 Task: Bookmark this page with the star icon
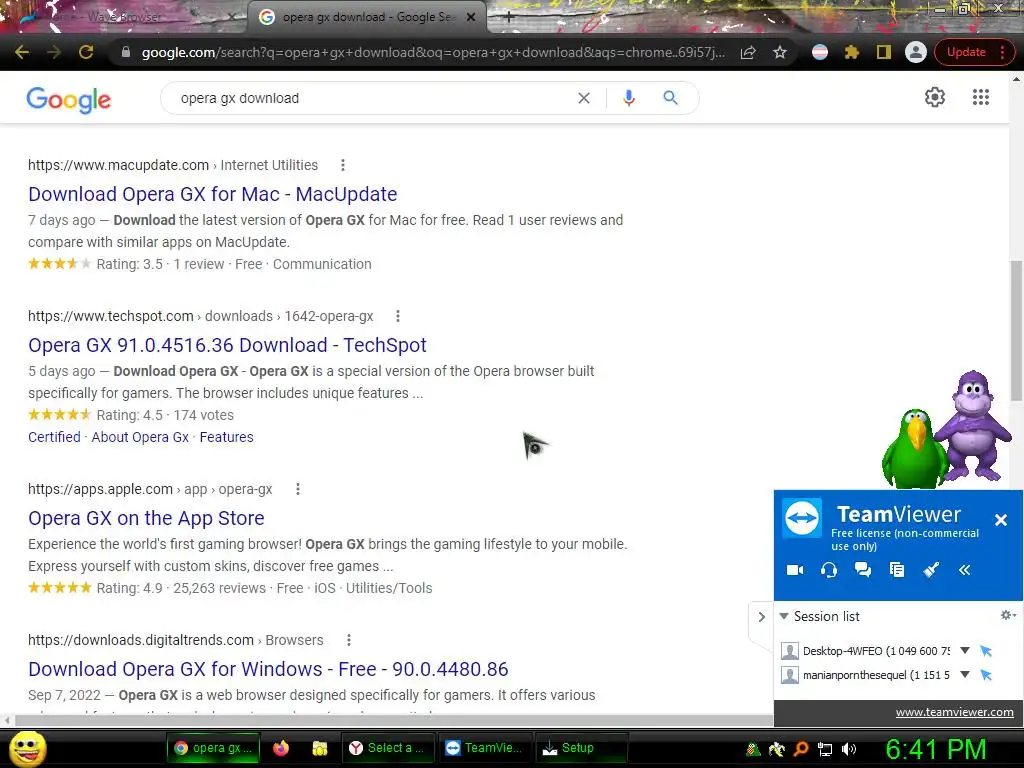780,52
